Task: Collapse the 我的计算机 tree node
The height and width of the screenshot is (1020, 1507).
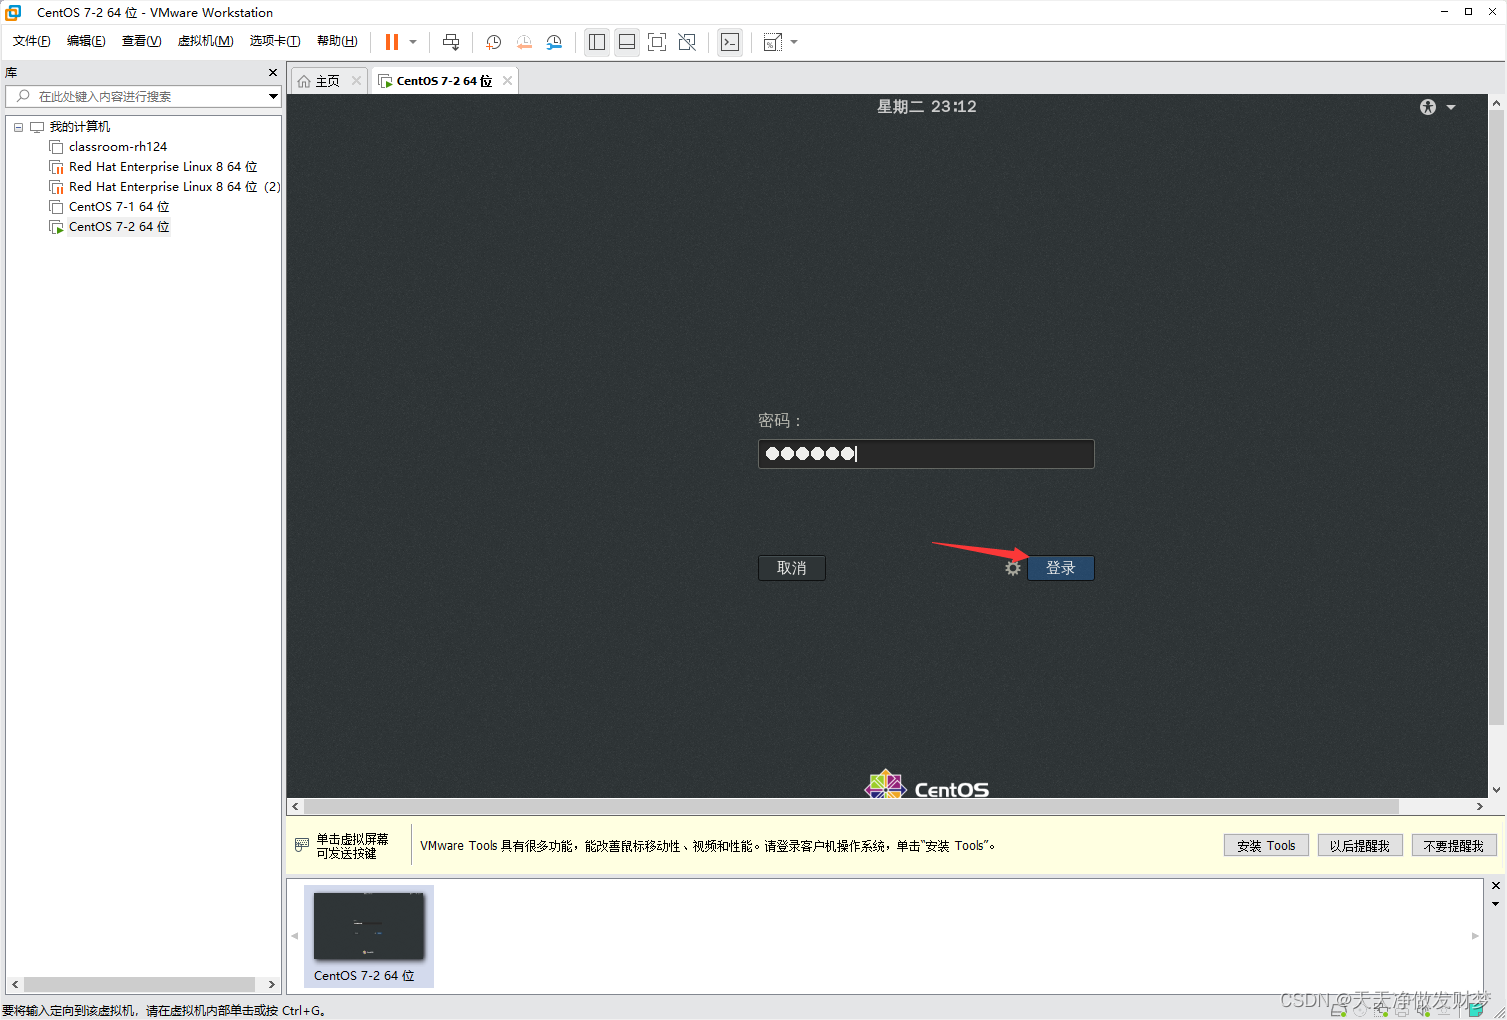Action: 18,127
